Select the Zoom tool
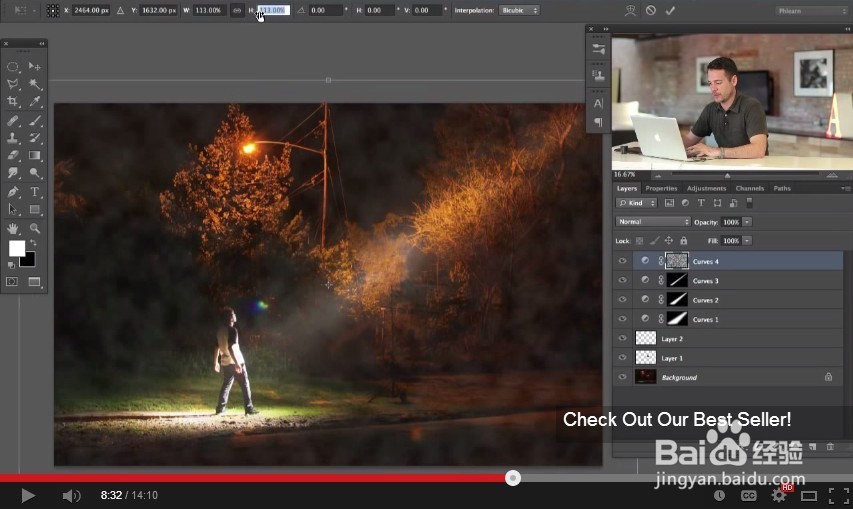This screenshot has width=853, height=509. 35,228
